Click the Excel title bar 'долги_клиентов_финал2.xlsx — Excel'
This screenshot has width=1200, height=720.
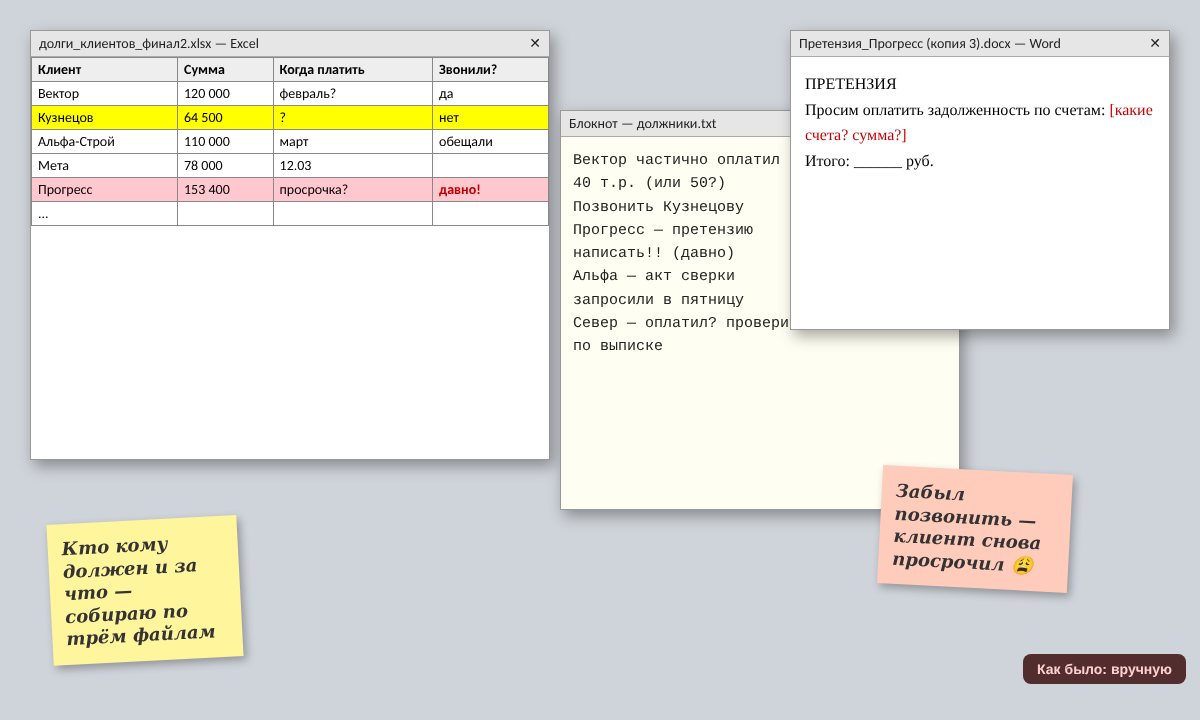click(290, 43)
